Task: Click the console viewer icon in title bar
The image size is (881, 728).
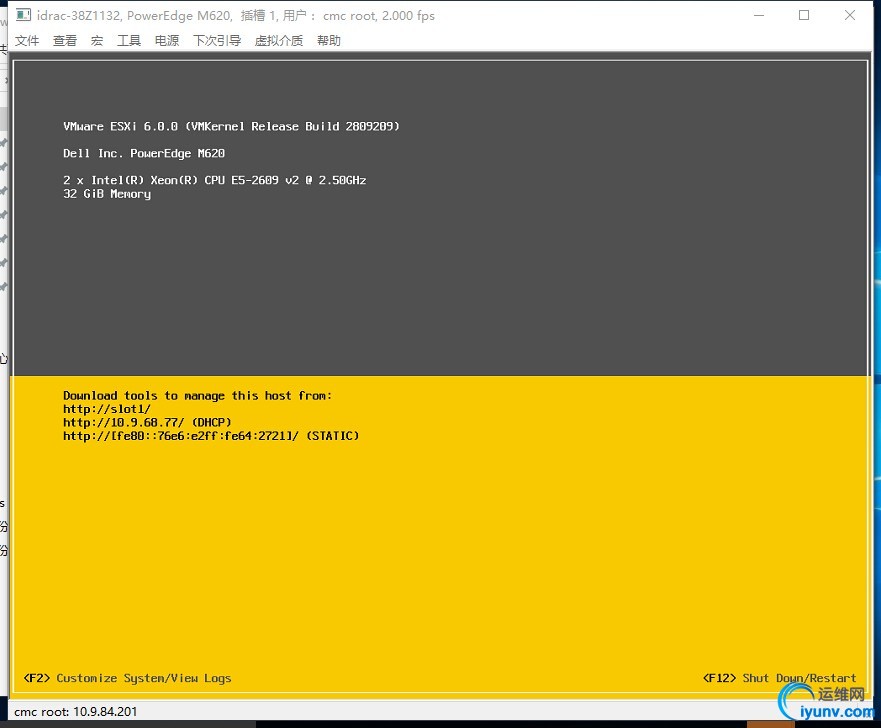Action: click(22, 14)
